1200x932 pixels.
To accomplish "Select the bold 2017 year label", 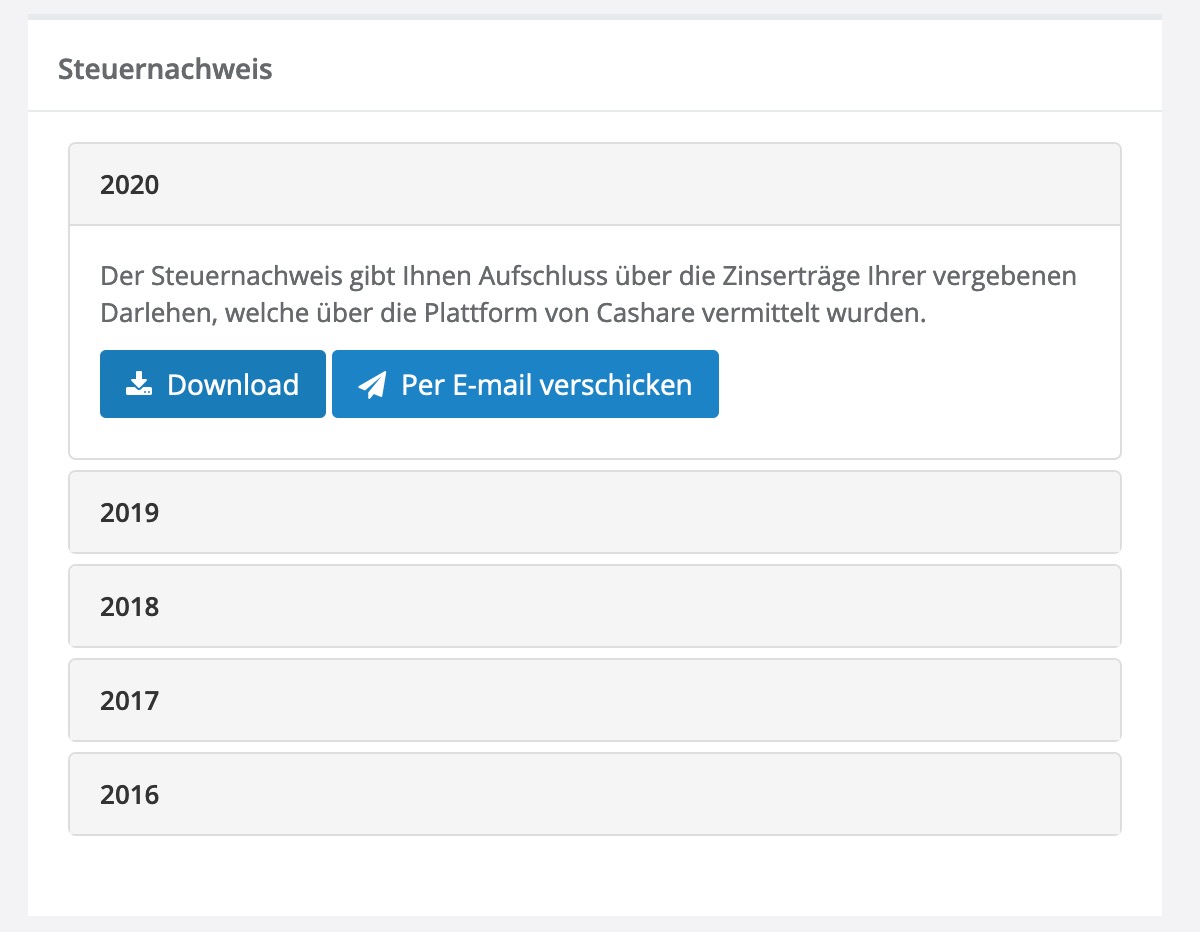I will tap(130, 700).
